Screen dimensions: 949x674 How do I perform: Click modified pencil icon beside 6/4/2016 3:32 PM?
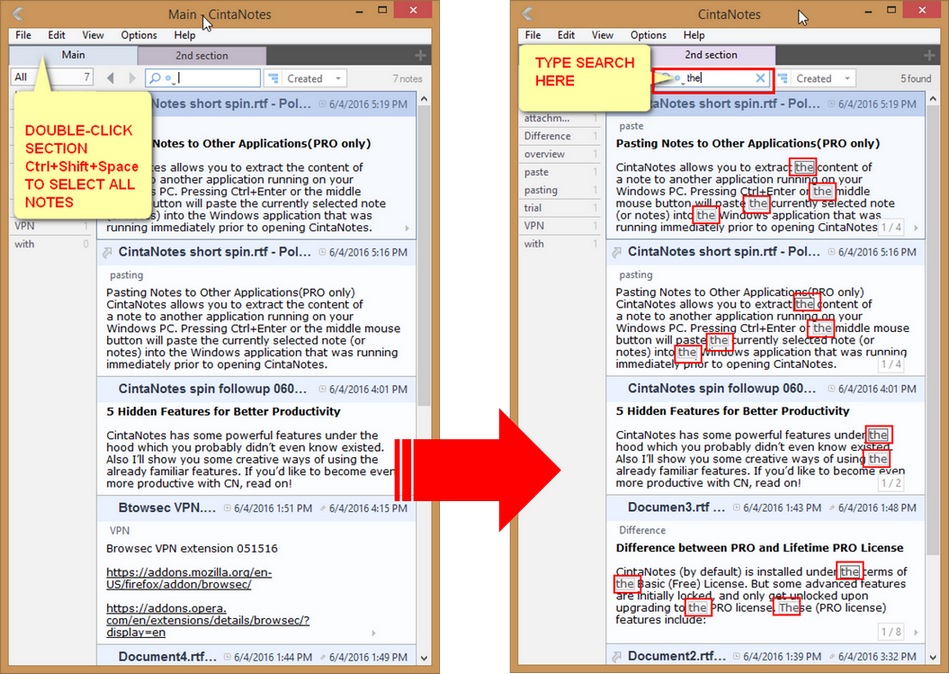[833, 656]
